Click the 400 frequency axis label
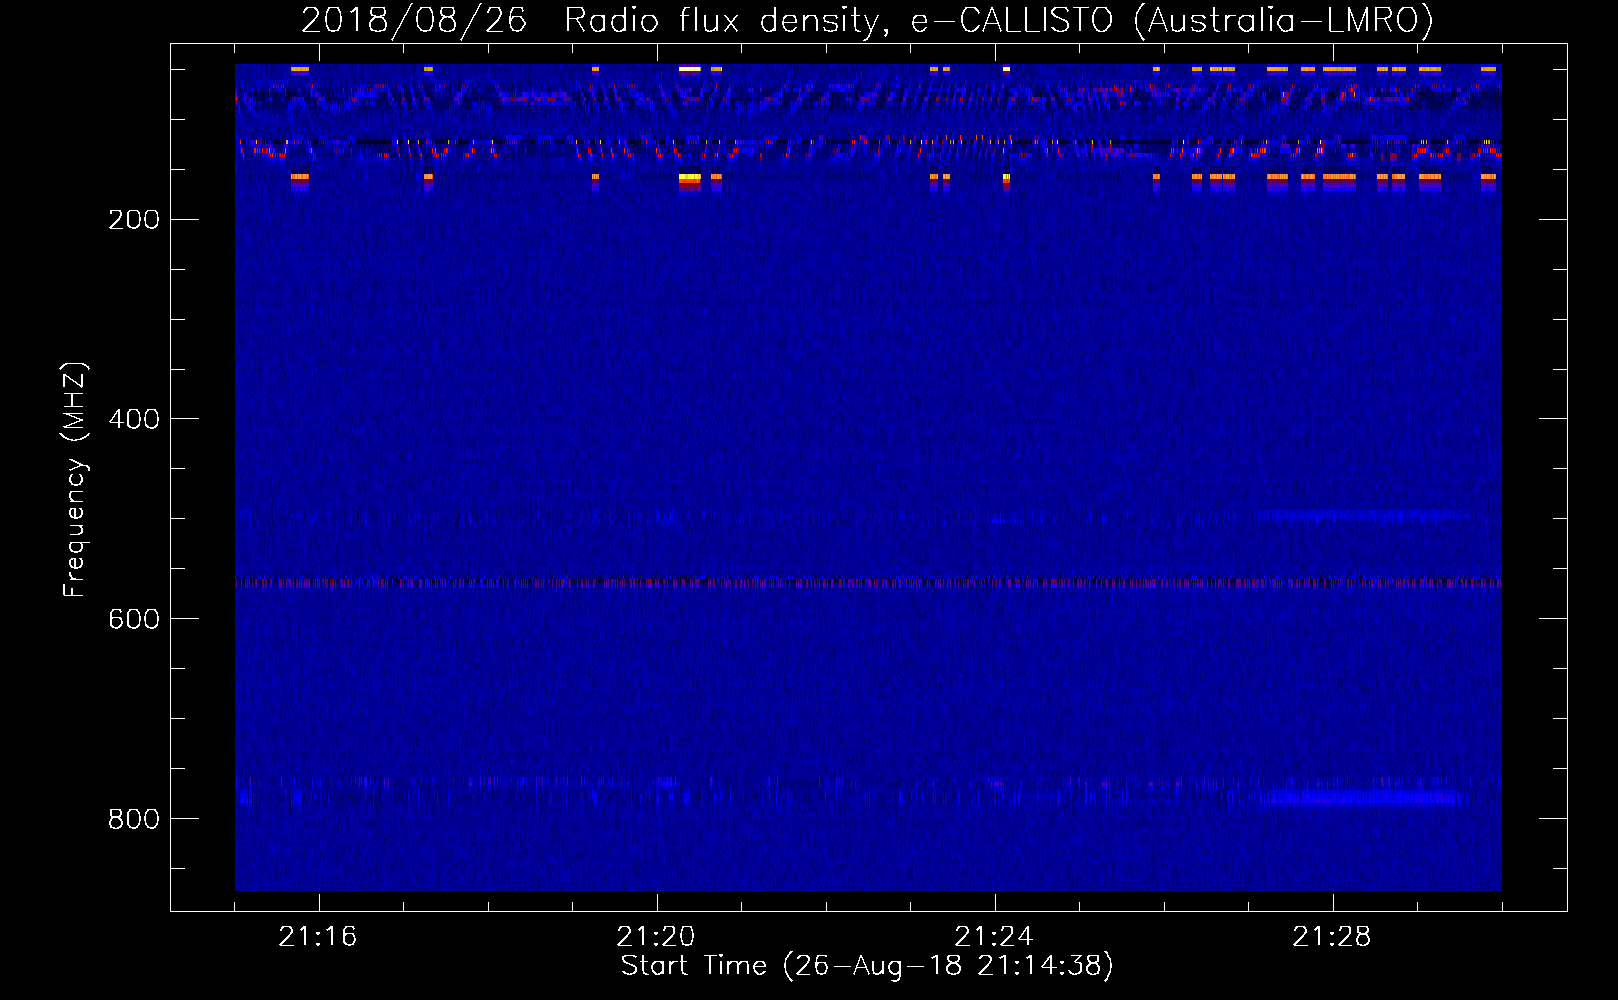Image resolution: width=1618 pixels, height=1000 pixels. (x=134, y=419)
